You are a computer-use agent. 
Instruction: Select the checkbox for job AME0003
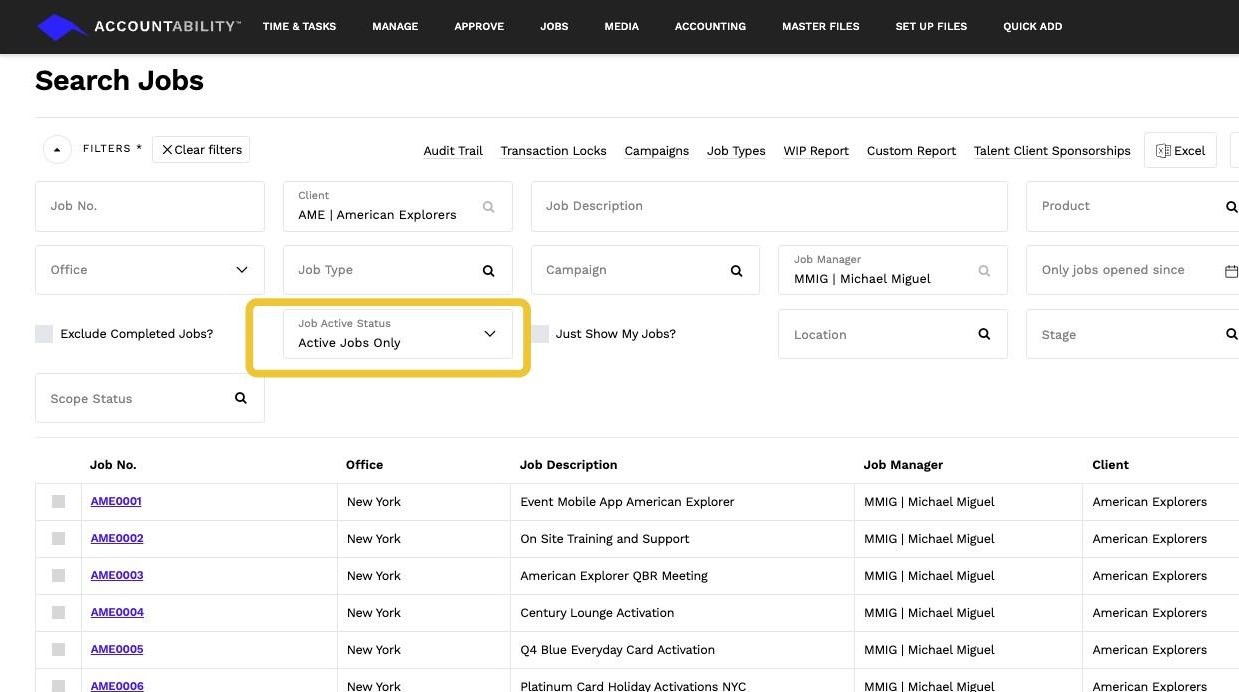click(58, 576)
